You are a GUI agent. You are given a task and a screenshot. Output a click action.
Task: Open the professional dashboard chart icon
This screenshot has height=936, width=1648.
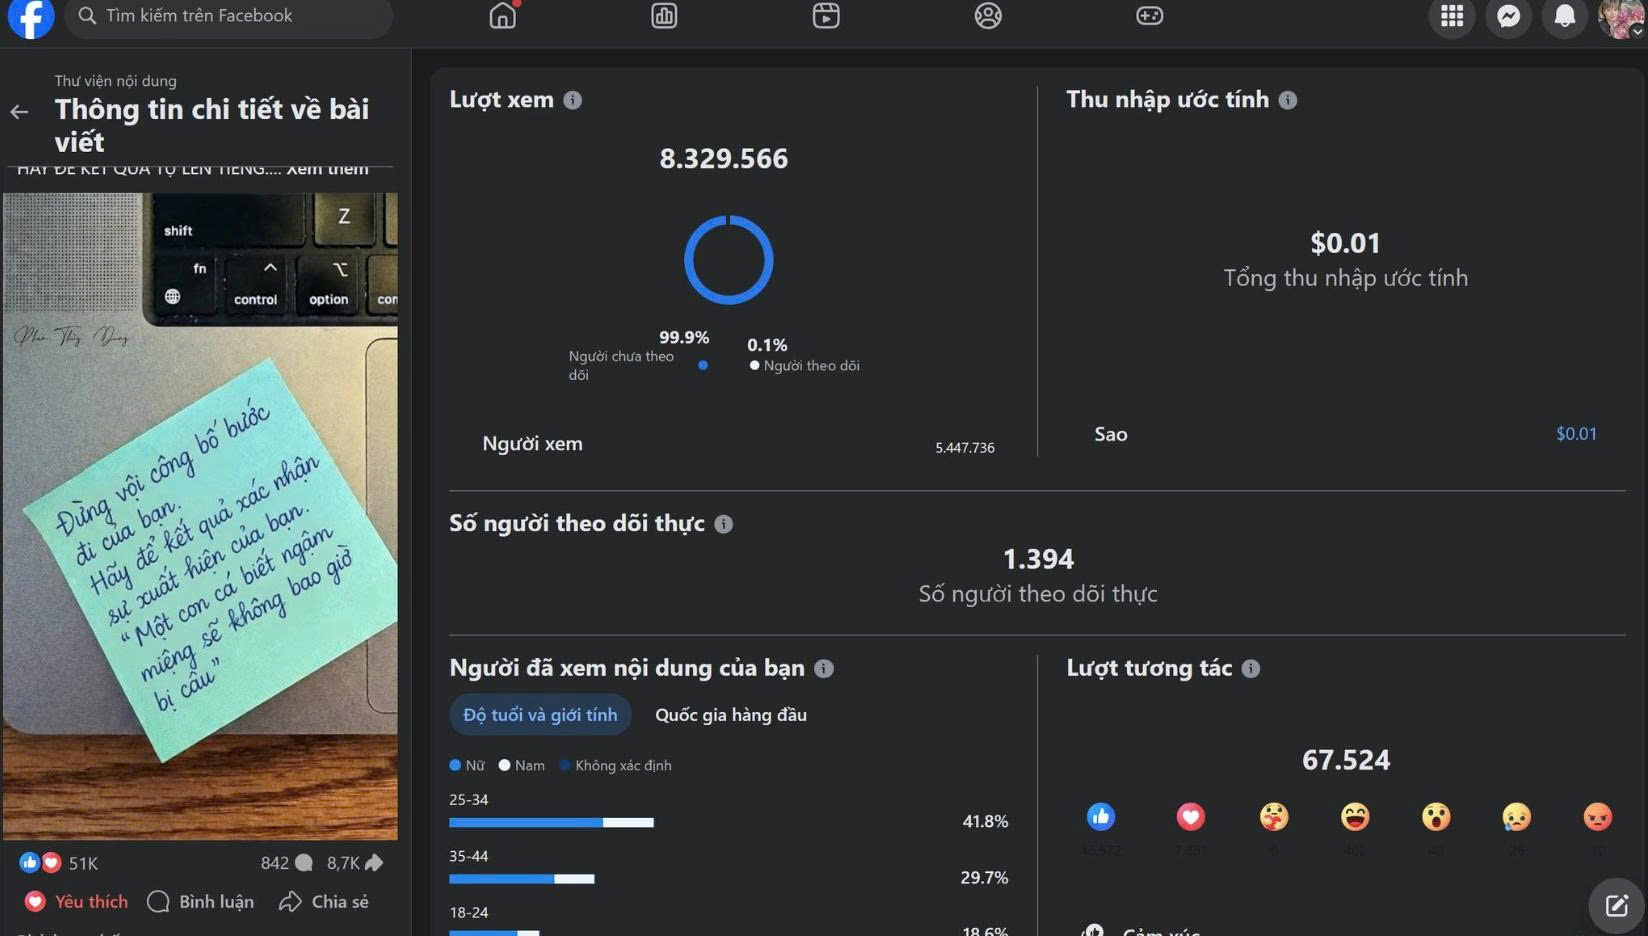pyautogui.click(x=664, y=15)
